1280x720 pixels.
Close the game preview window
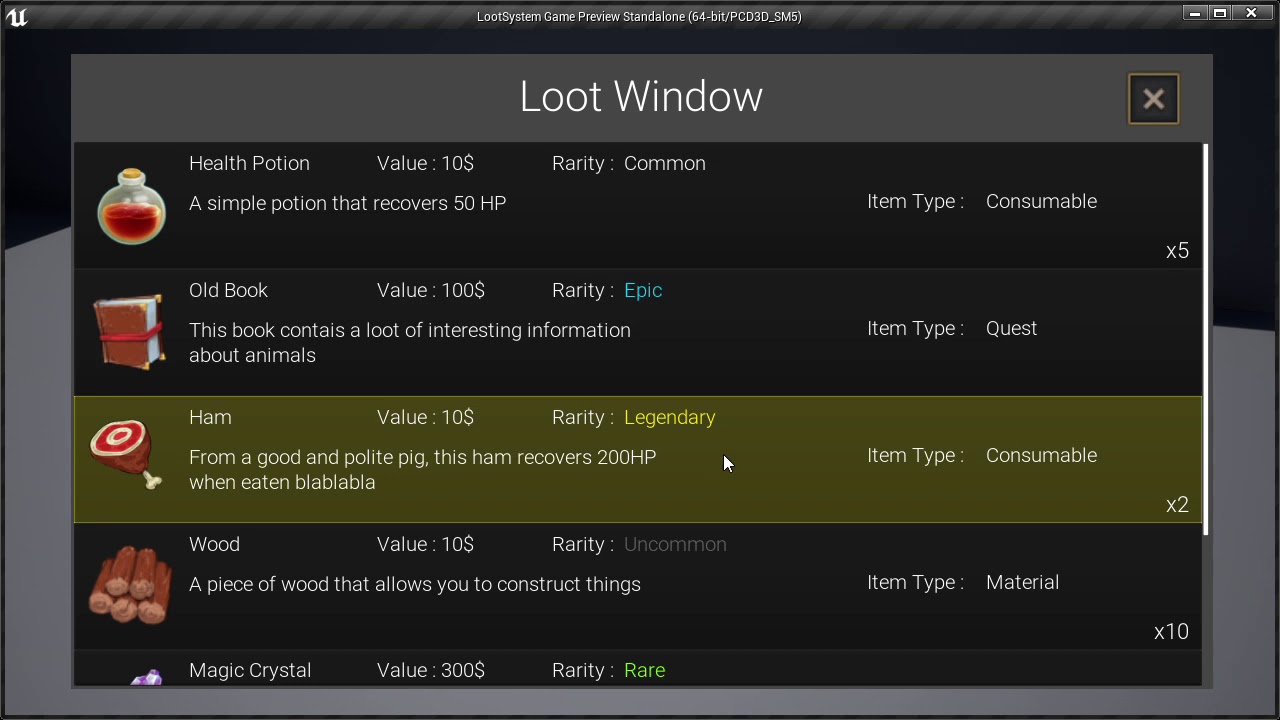click(1251, 13)
